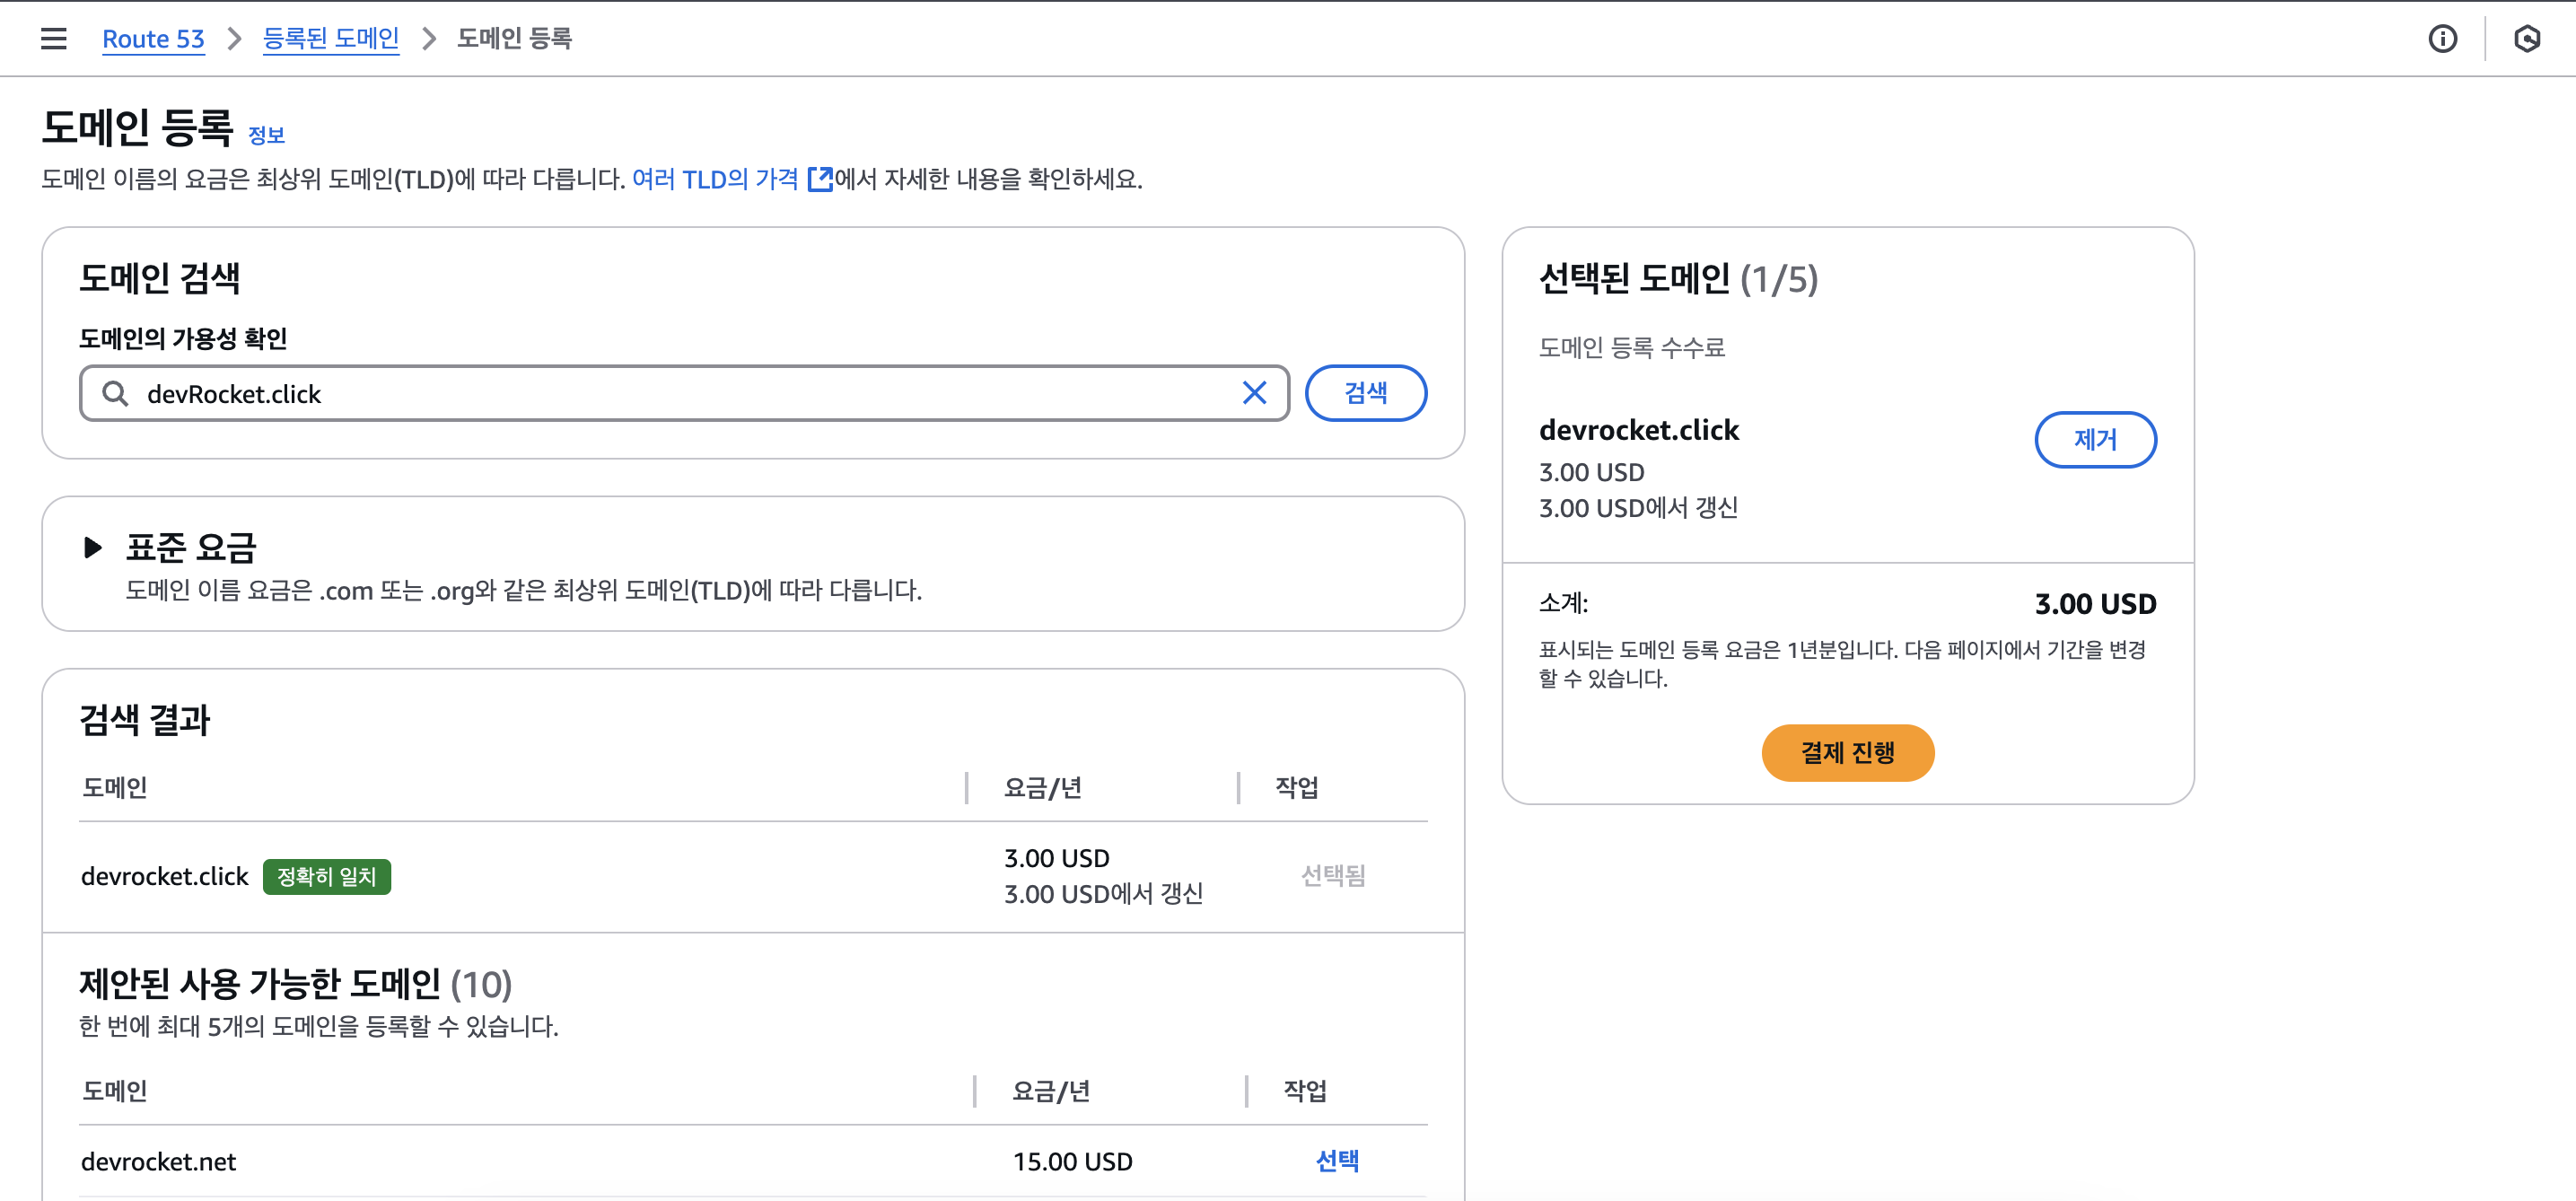This screenshot has width=2576, height=1201.
Task: Clear the domain search field with X
Action: (x=1254, y=393)
